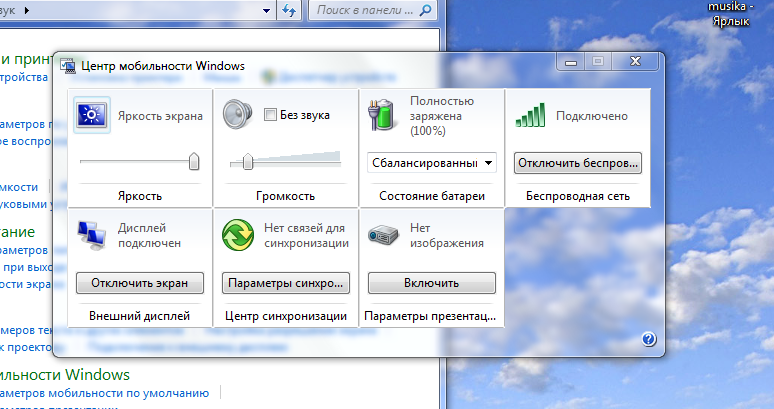Click the projector presentation icon
The height and width of the screenshot is (409, 774).
[383, 235]
